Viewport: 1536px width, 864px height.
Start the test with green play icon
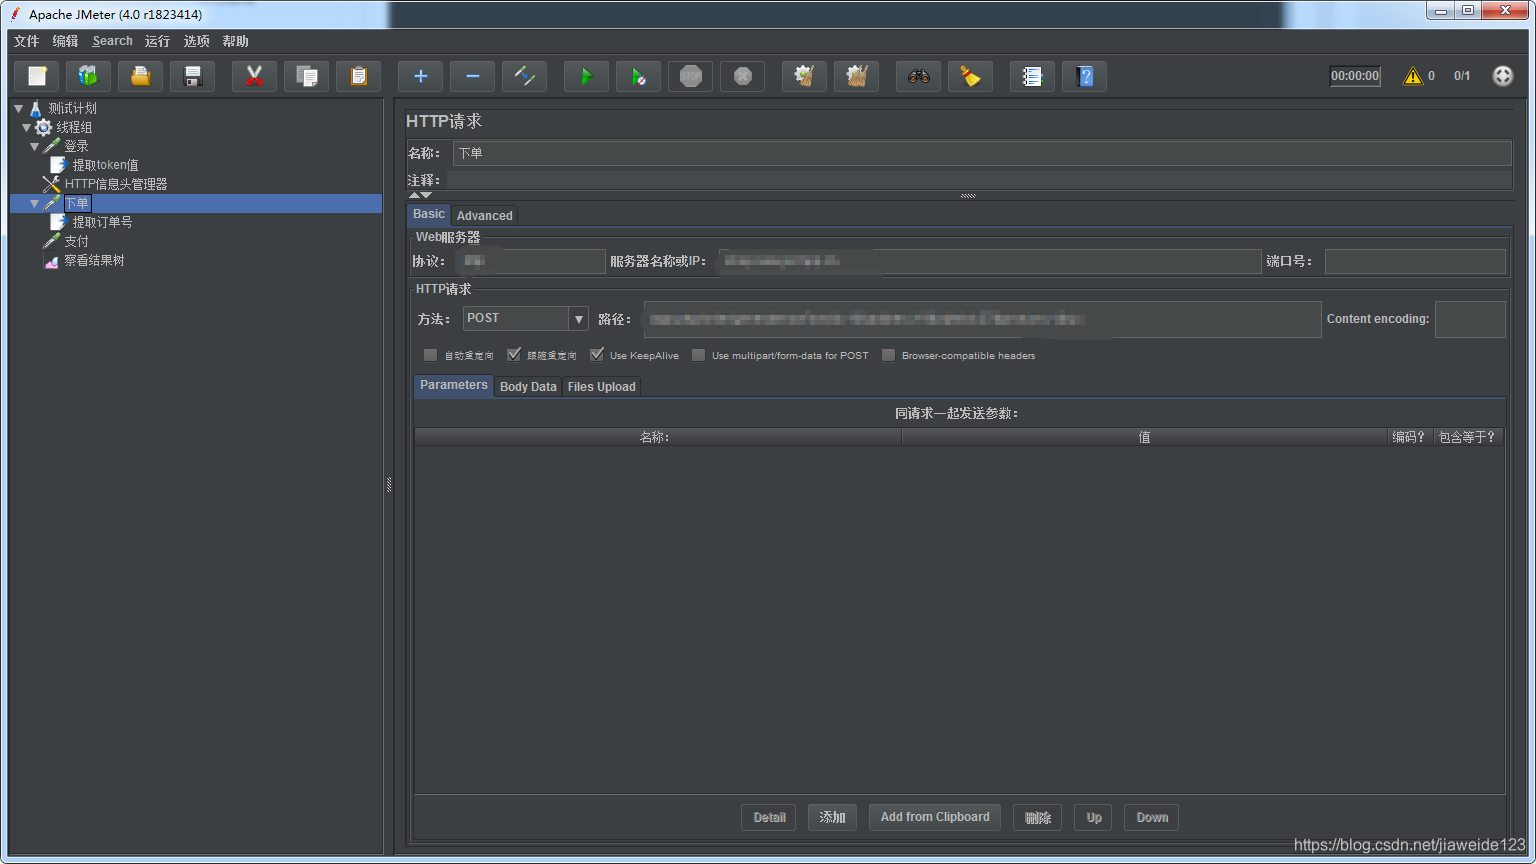click(x=587, y=76)
